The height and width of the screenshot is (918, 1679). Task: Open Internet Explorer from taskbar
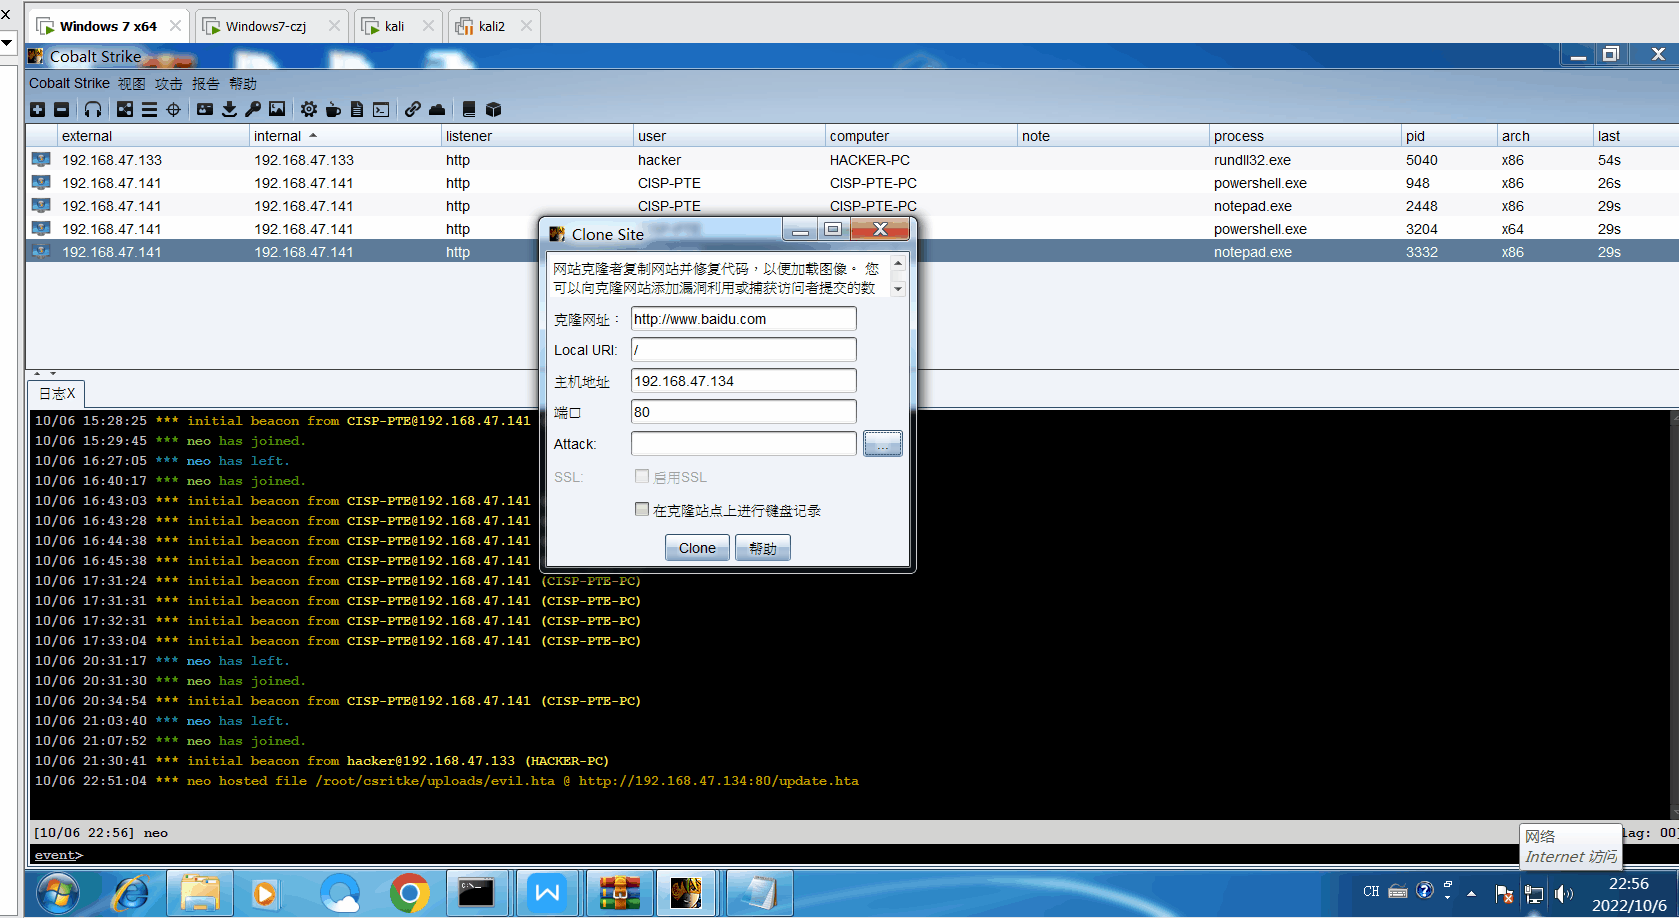(131, 893)
